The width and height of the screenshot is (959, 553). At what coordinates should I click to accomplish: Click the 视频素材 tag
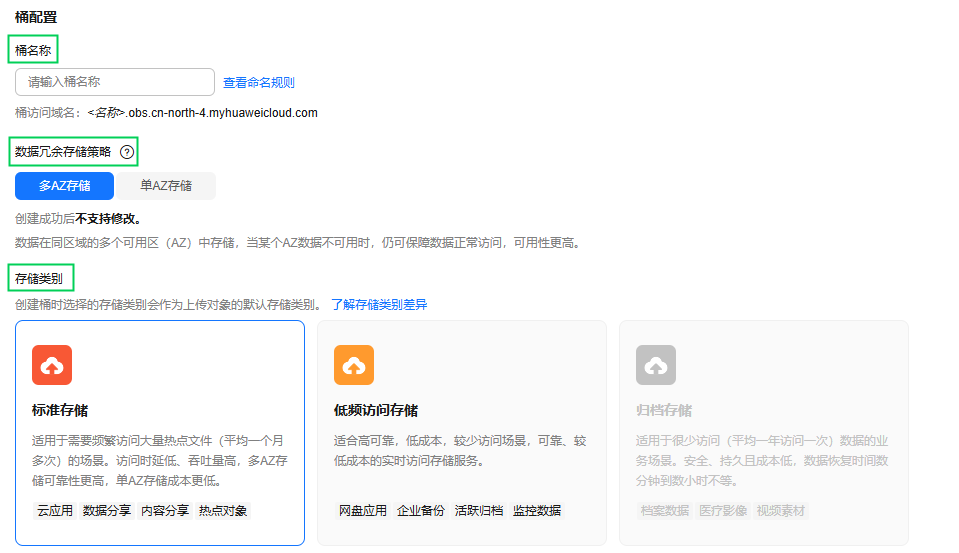pos(780,511)
